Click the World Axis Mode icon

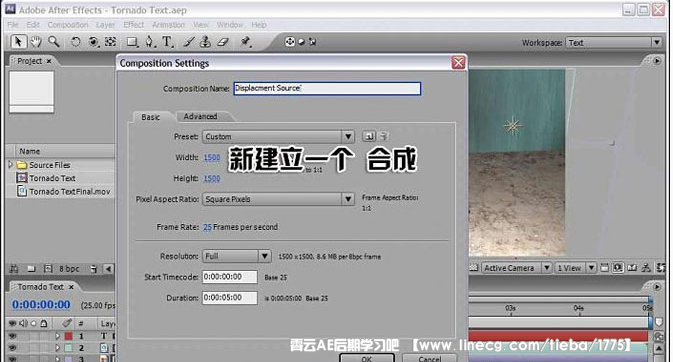[302, 42]
